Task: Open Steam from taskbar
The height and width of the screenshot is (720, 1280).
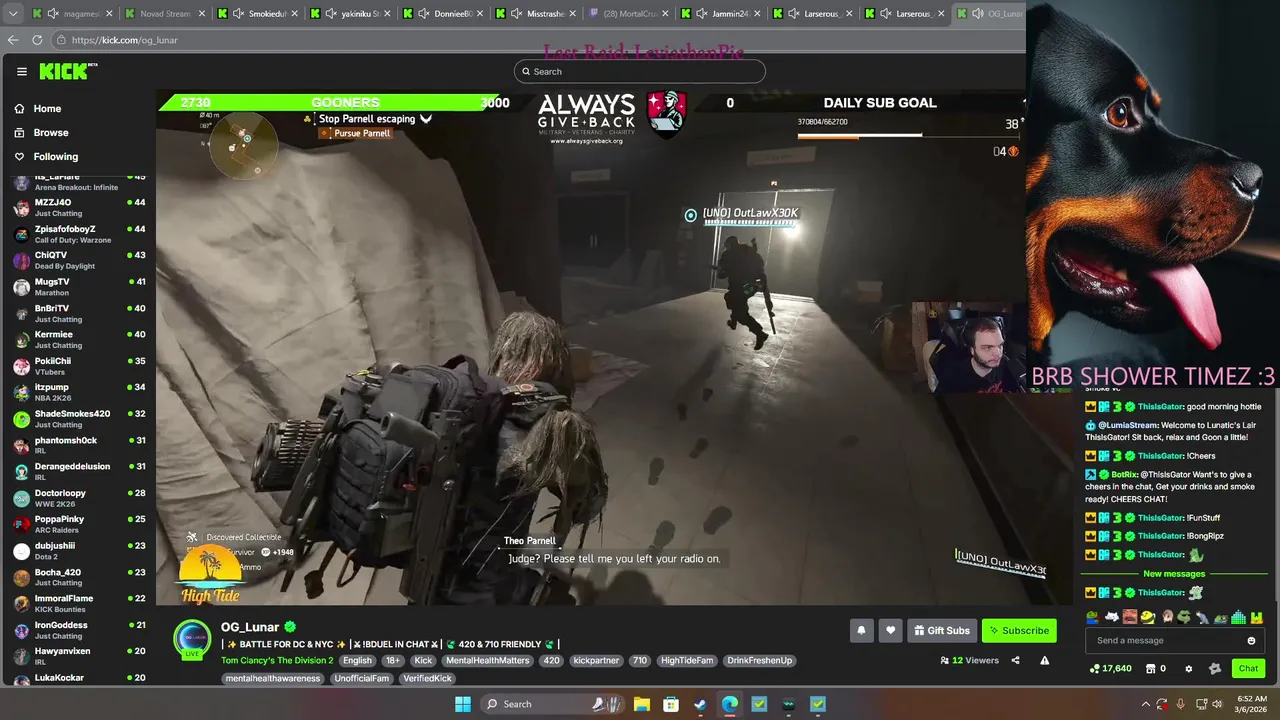Action: 700,704
